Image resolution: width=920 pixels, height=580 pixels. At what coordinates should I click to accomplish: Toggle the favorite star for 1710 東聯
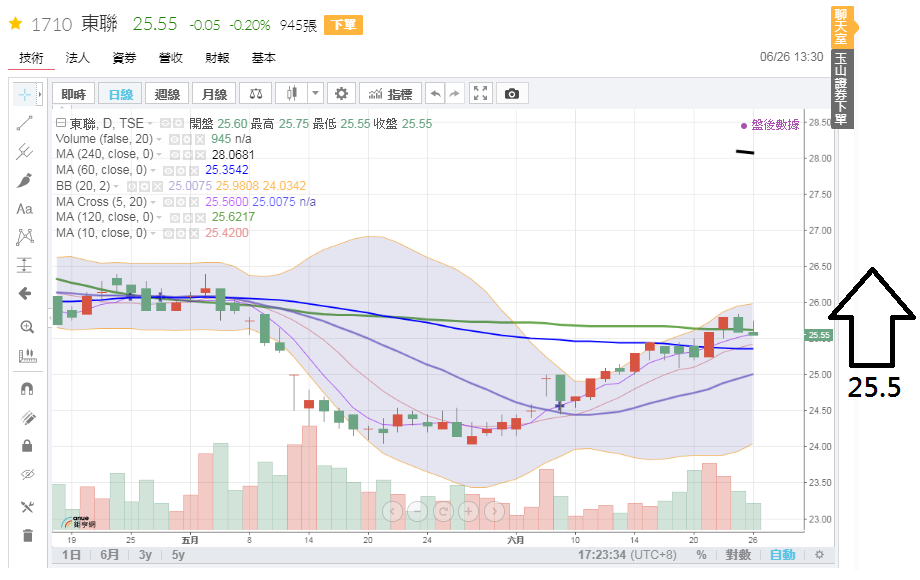(15, 23)
